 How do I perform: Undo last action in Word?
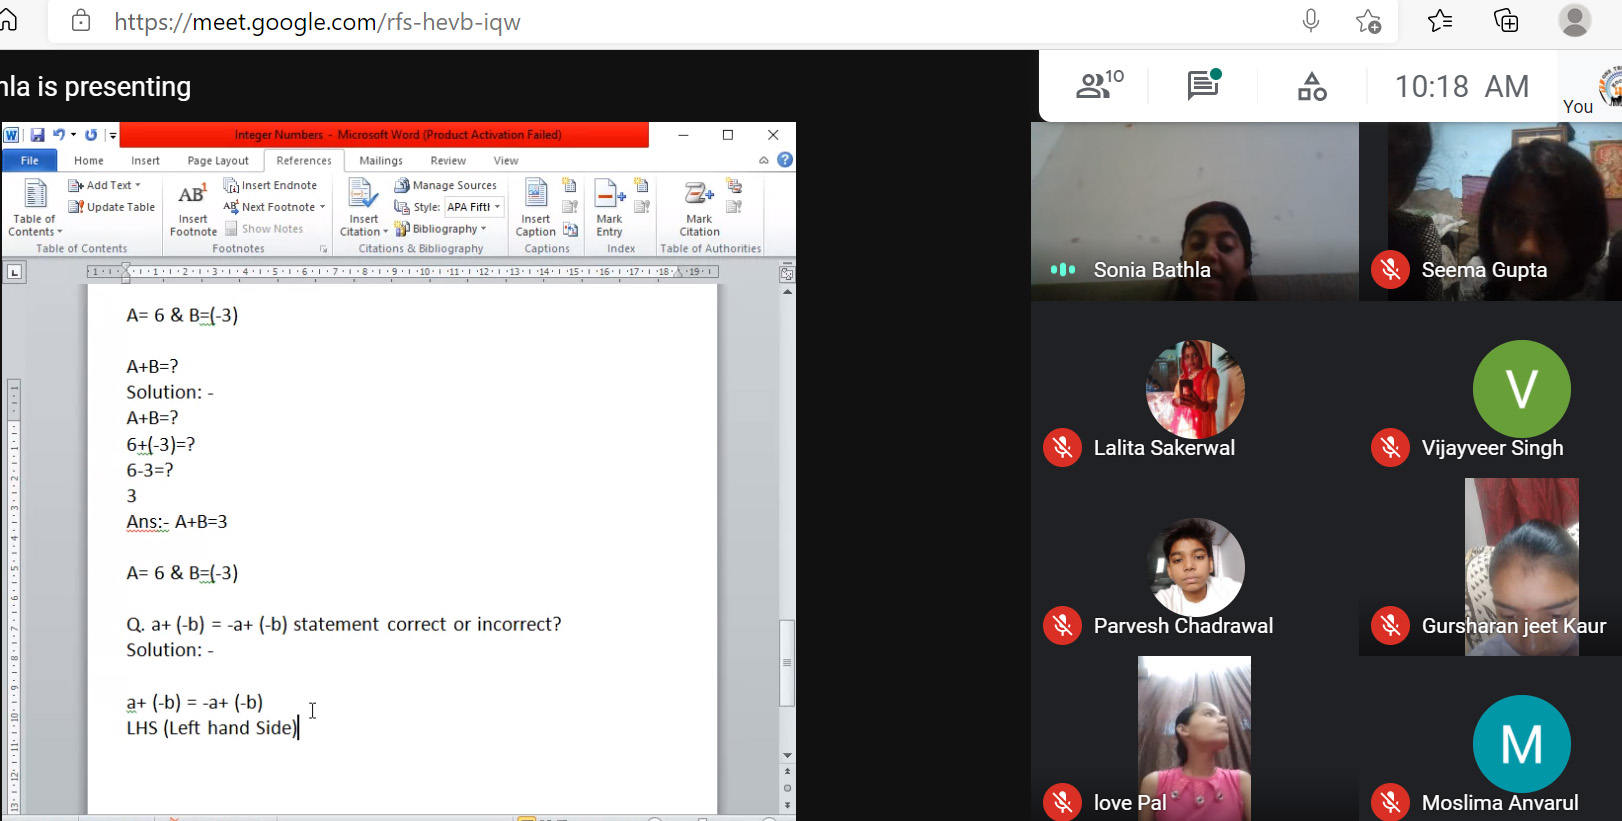(x=59, y=135)
